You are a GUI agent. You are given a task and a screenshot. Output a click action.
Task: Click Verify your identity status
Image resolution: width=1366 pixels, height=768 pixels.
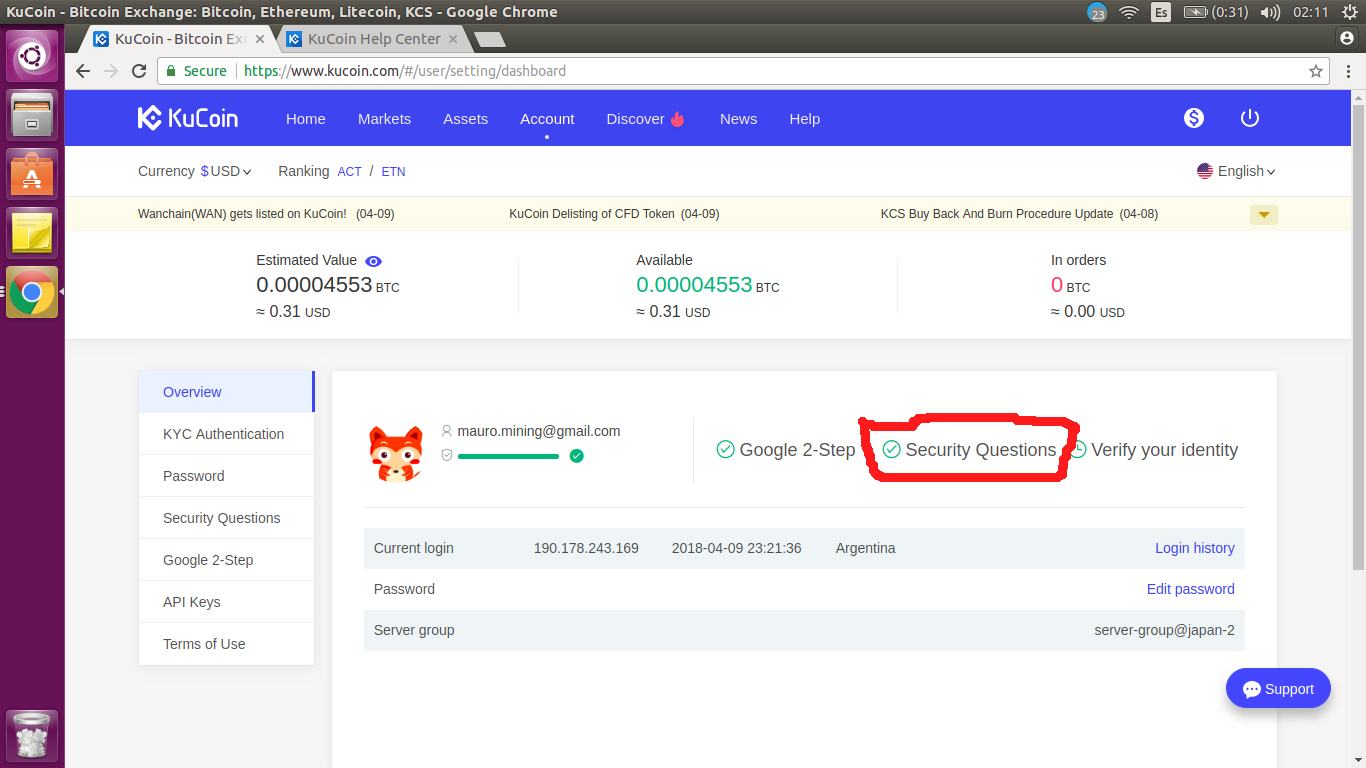coord(1153,450)
